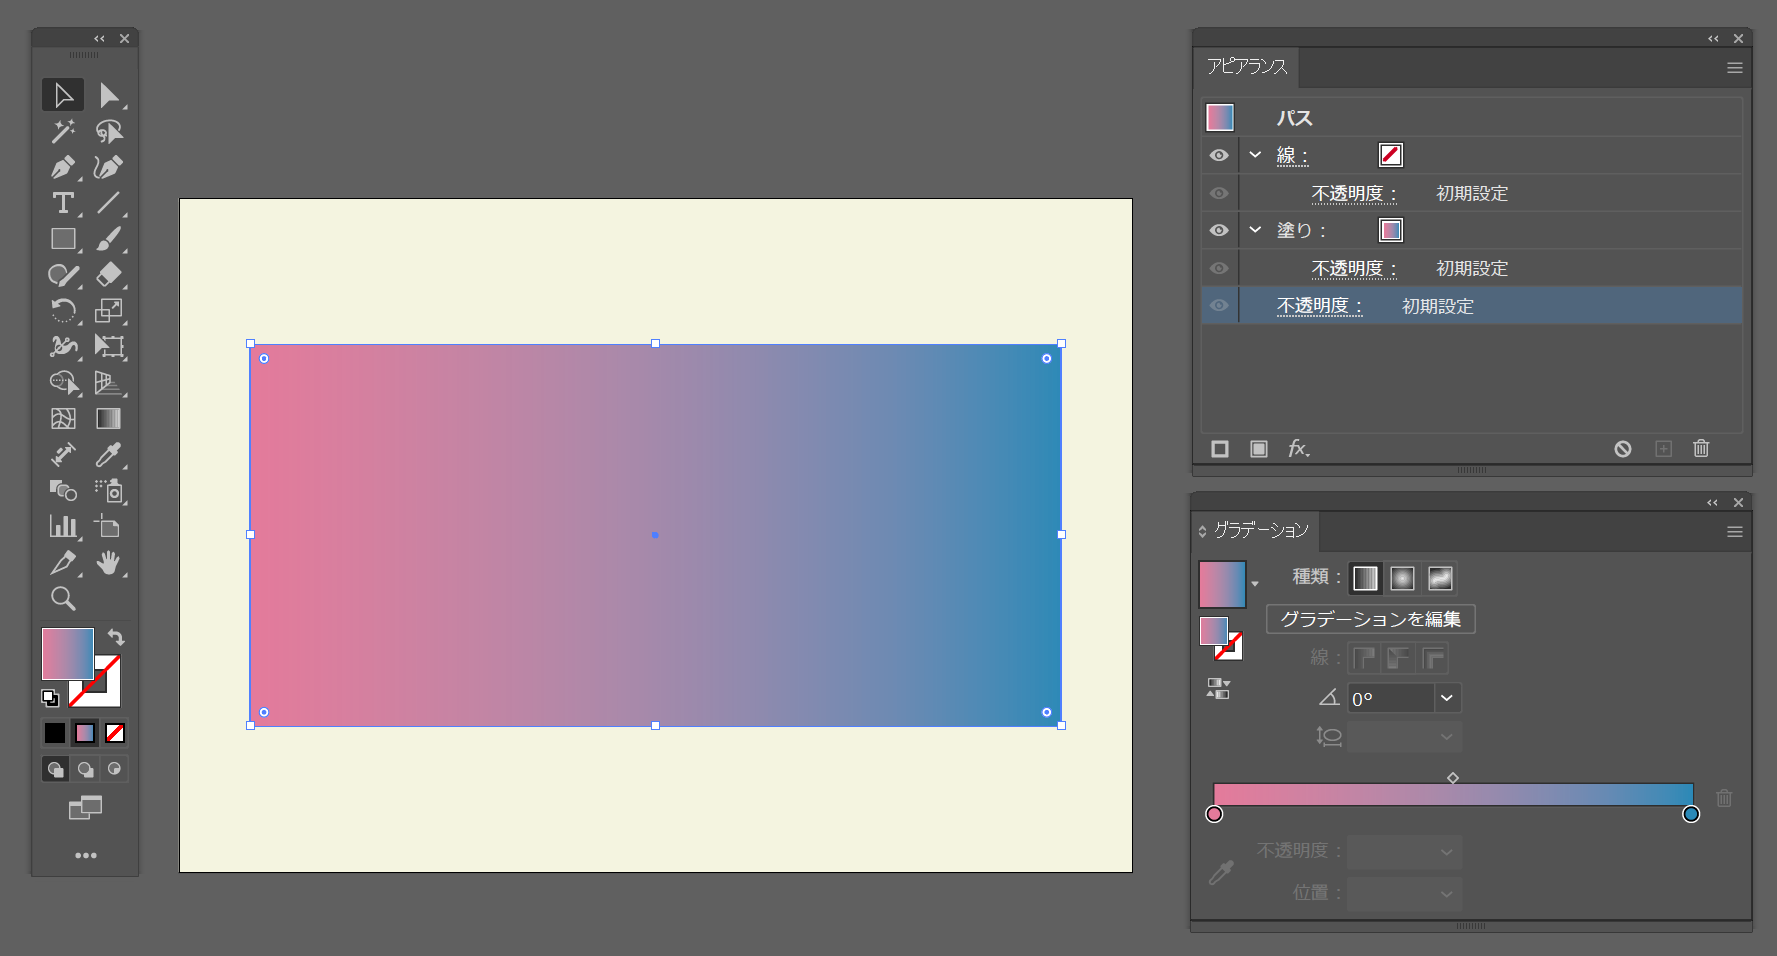Click the アピアランス panel tab

coord(1246,67)
